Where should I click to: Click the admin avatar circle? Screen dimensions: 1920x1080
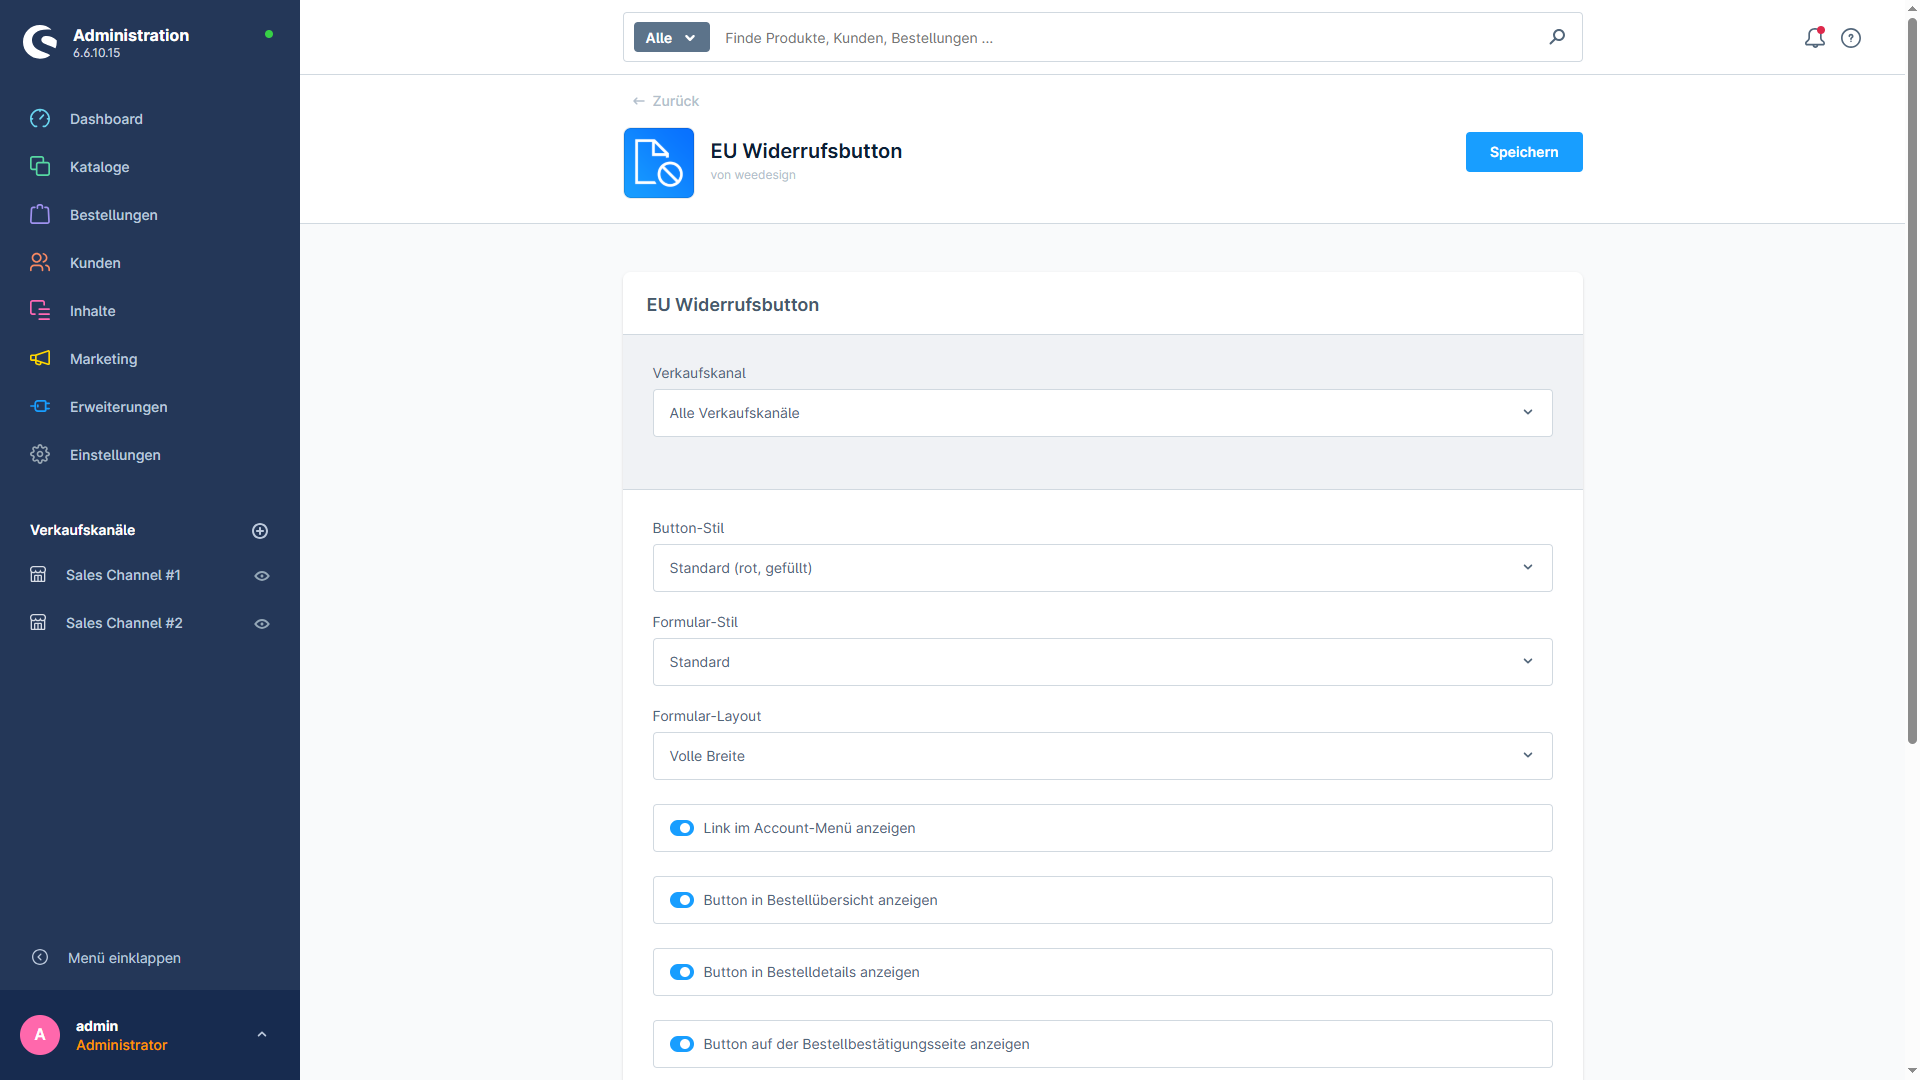[40, 1035]
